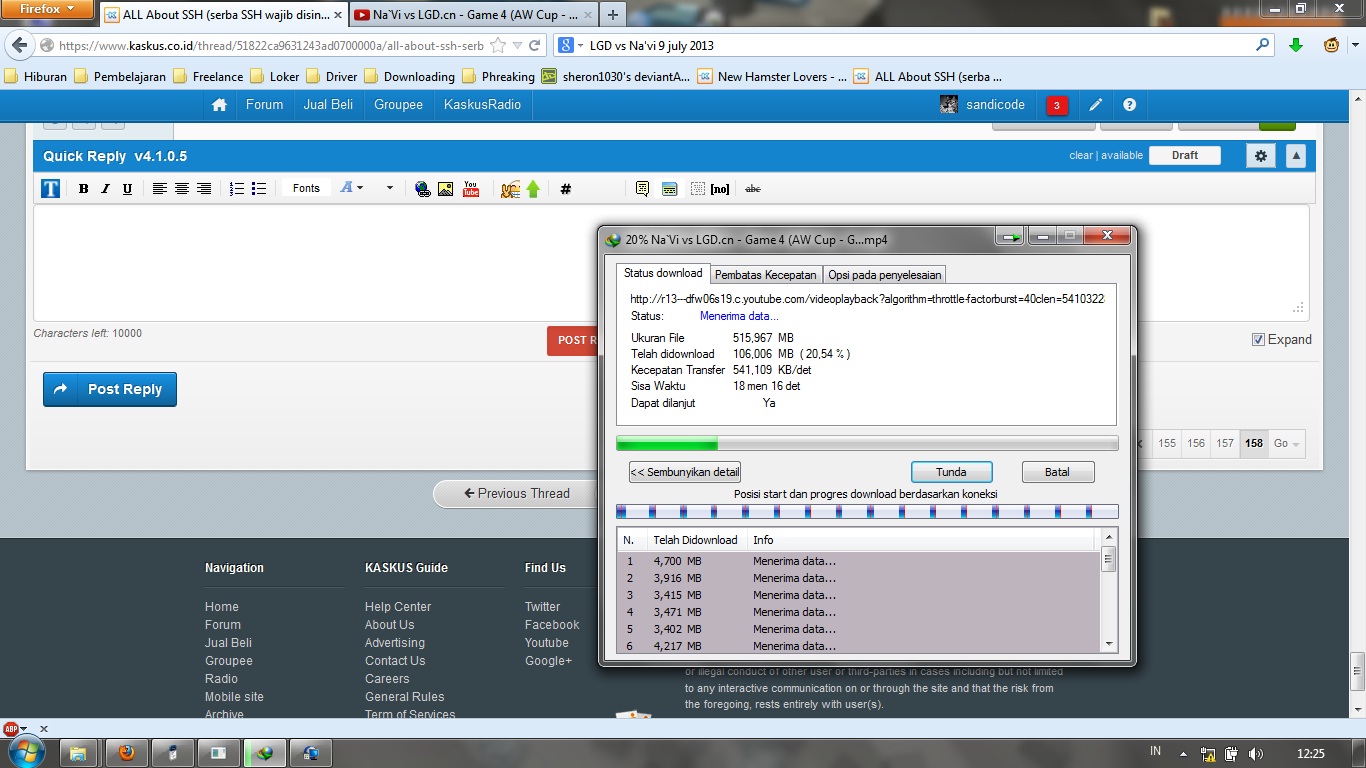Image resolution: width=1366 pixels, height=768 pixels.
Task: Open the Opsi pada penyelesaian tab
Action: 882,273
